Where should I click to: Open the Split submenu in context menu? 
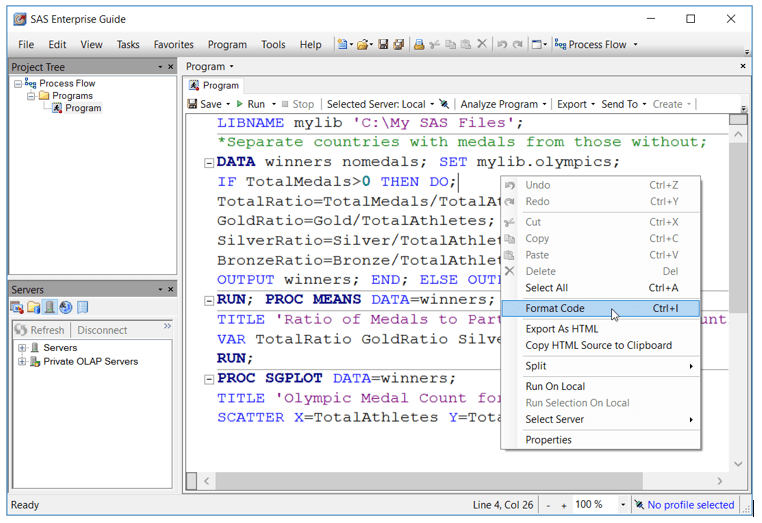click(x=601, y=366)
